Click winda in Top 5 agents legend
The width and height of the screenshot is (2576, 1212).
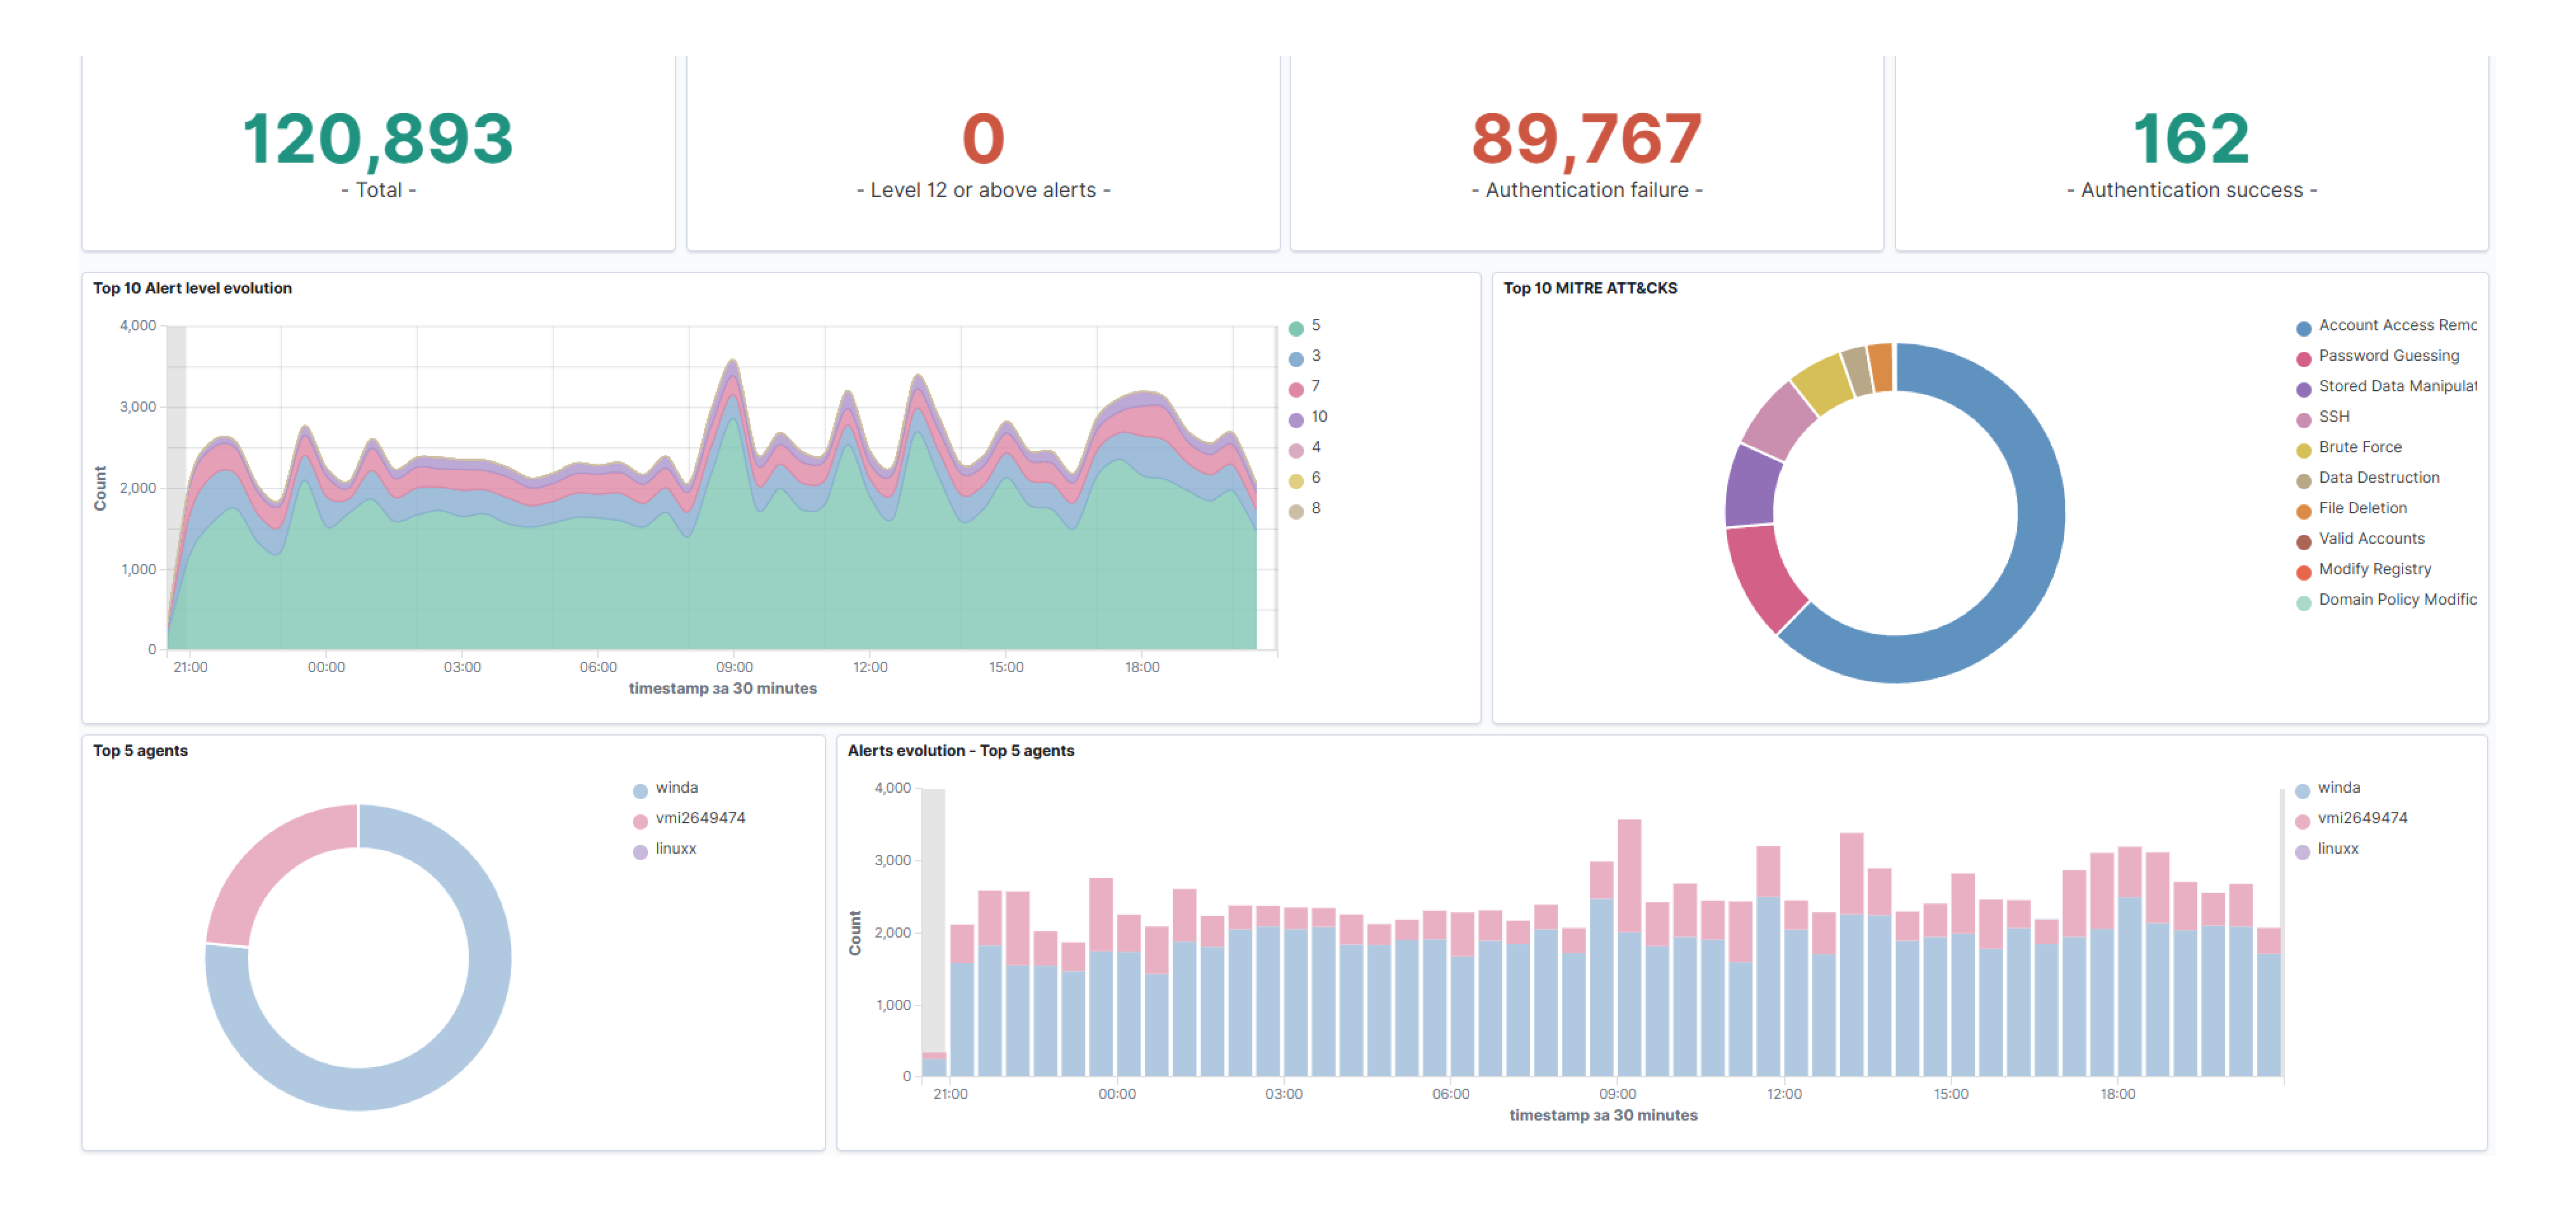[676, 788]
